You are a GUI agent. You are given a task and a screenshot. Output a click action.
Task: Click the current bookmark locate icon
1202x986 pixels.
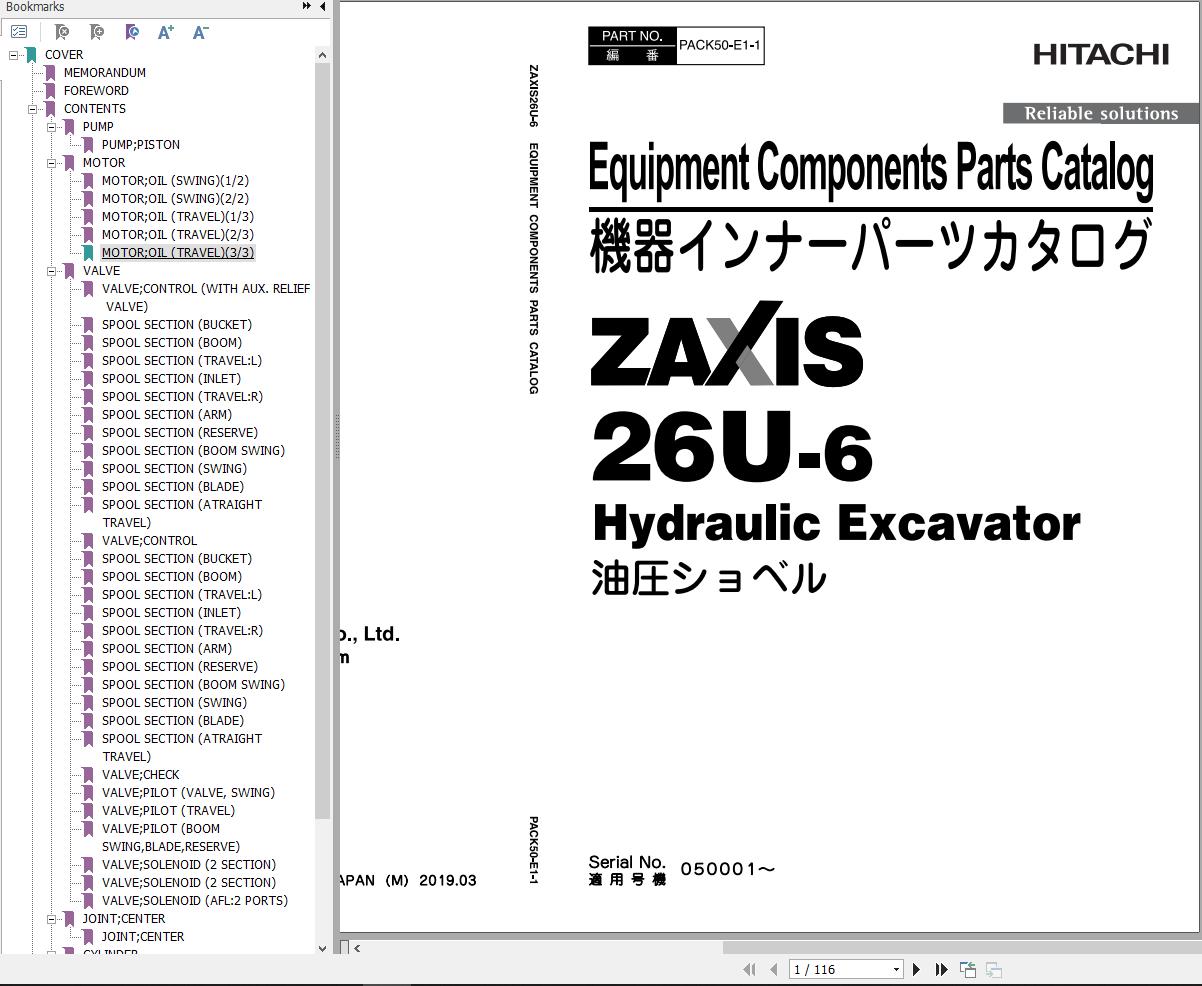[x=131, y=32]
